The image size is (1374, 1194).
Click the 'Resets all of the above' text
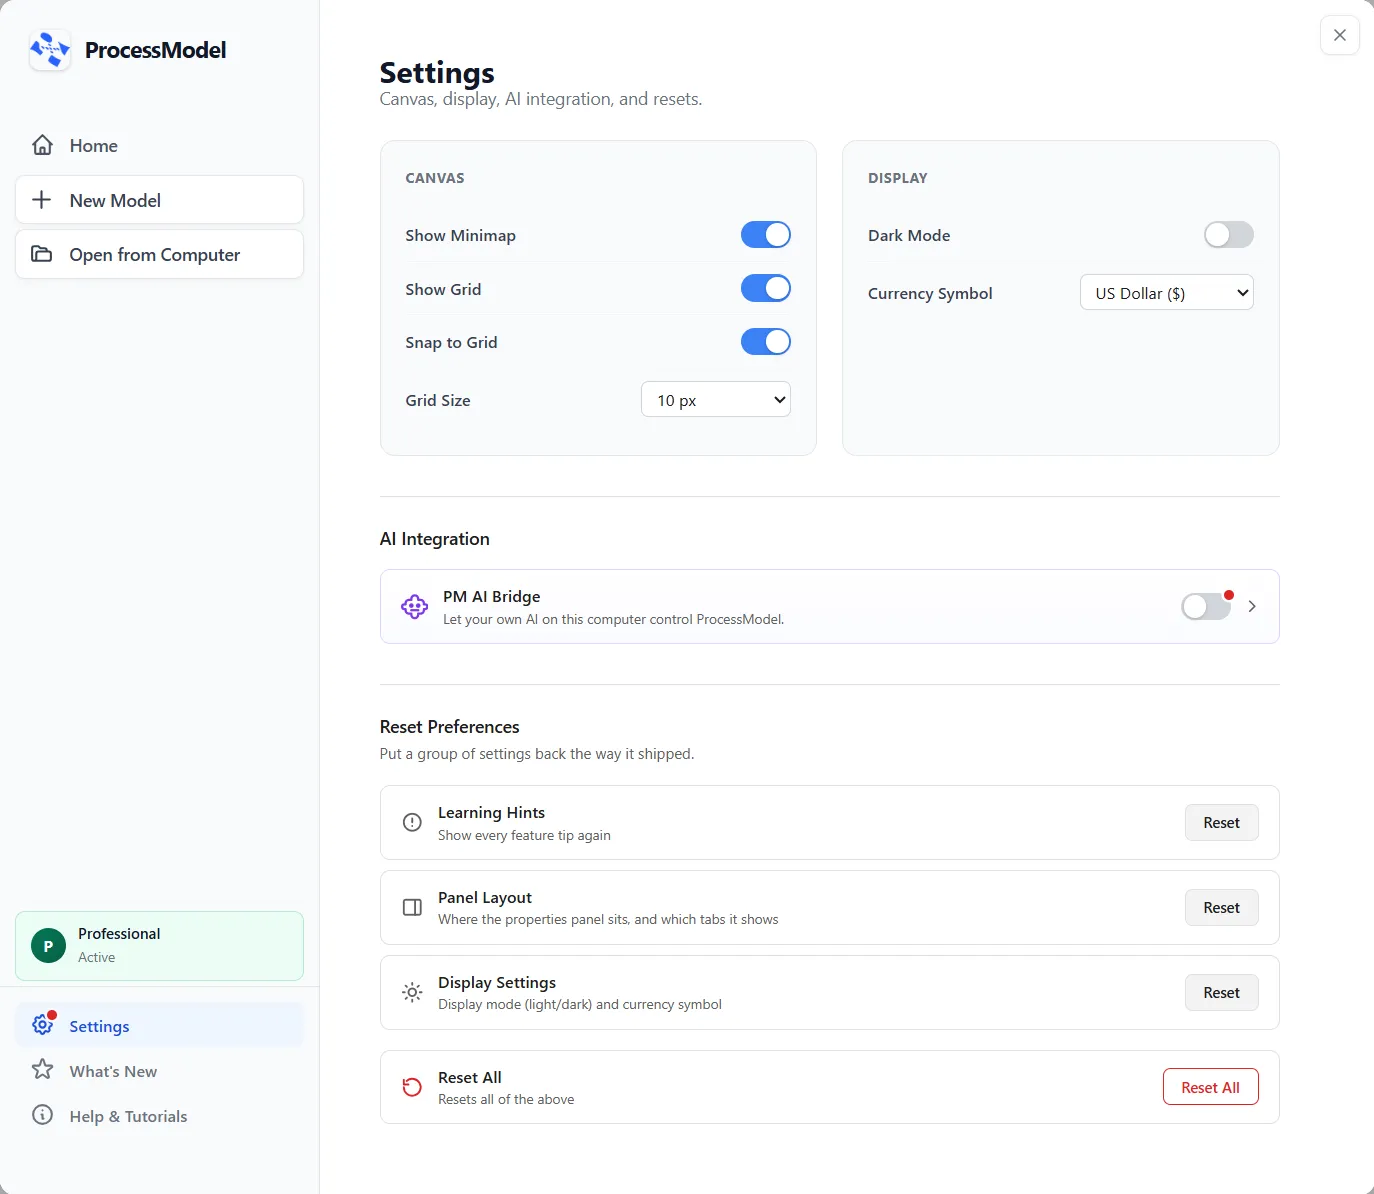tap(506, 1099)
